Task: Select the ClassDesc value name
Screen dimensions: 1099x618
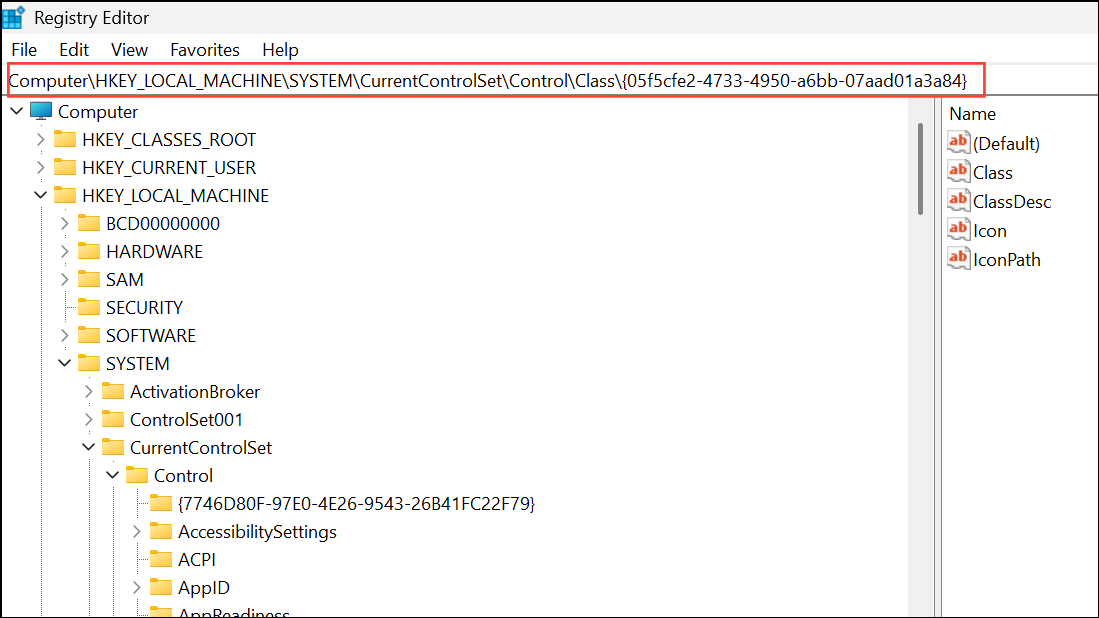Action: point(1012,202)
